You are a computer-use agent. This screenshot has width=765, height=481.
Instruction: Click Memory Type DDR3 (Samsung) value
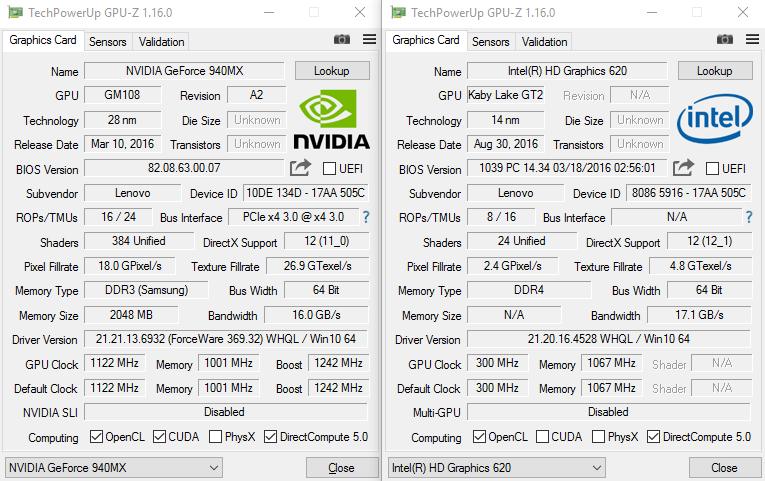tap(146, 290)
